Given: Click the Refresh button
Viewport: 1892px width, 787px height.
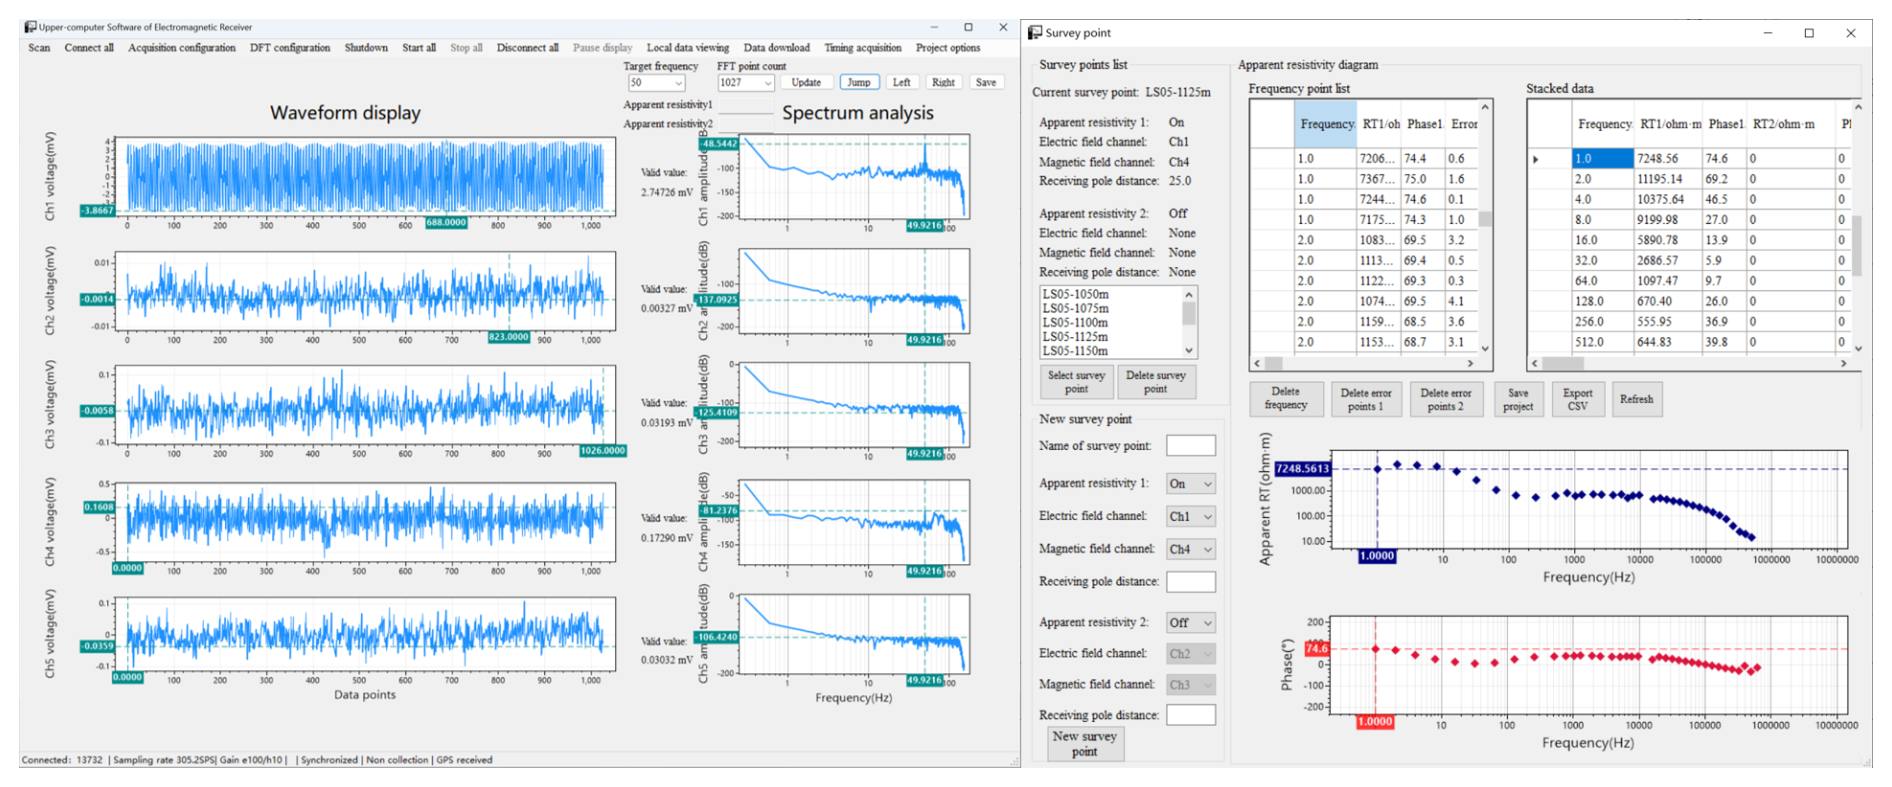Looking at the screenshot, I should pos(1636,399).
